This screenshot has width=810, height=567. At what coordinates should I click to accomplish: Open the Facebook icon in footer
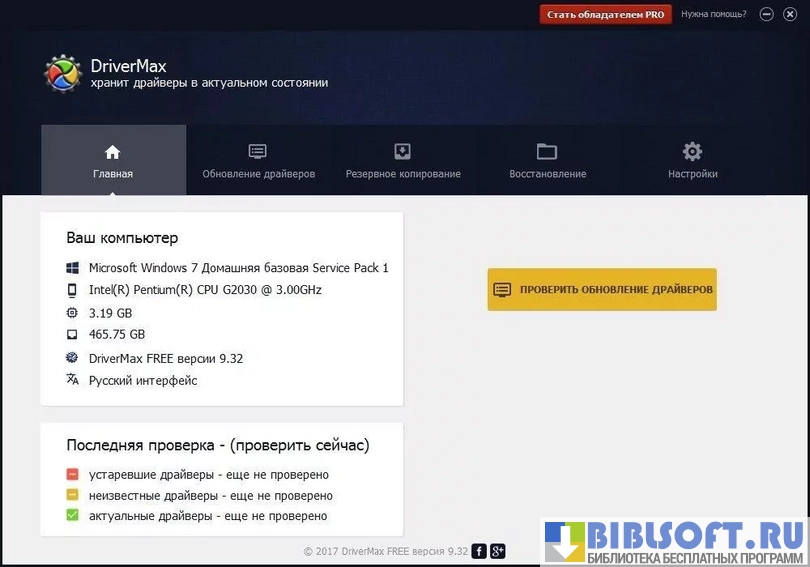pos(479,551)
